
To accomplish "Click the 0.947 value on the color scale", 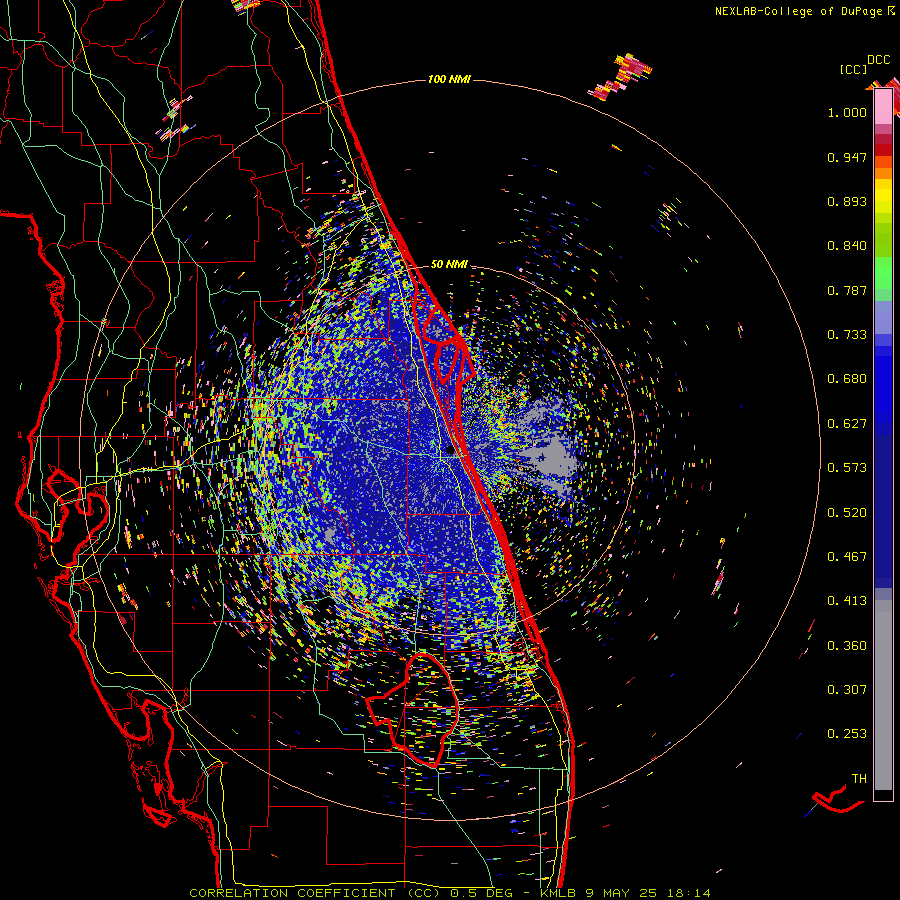I will (x=847, y=157).
